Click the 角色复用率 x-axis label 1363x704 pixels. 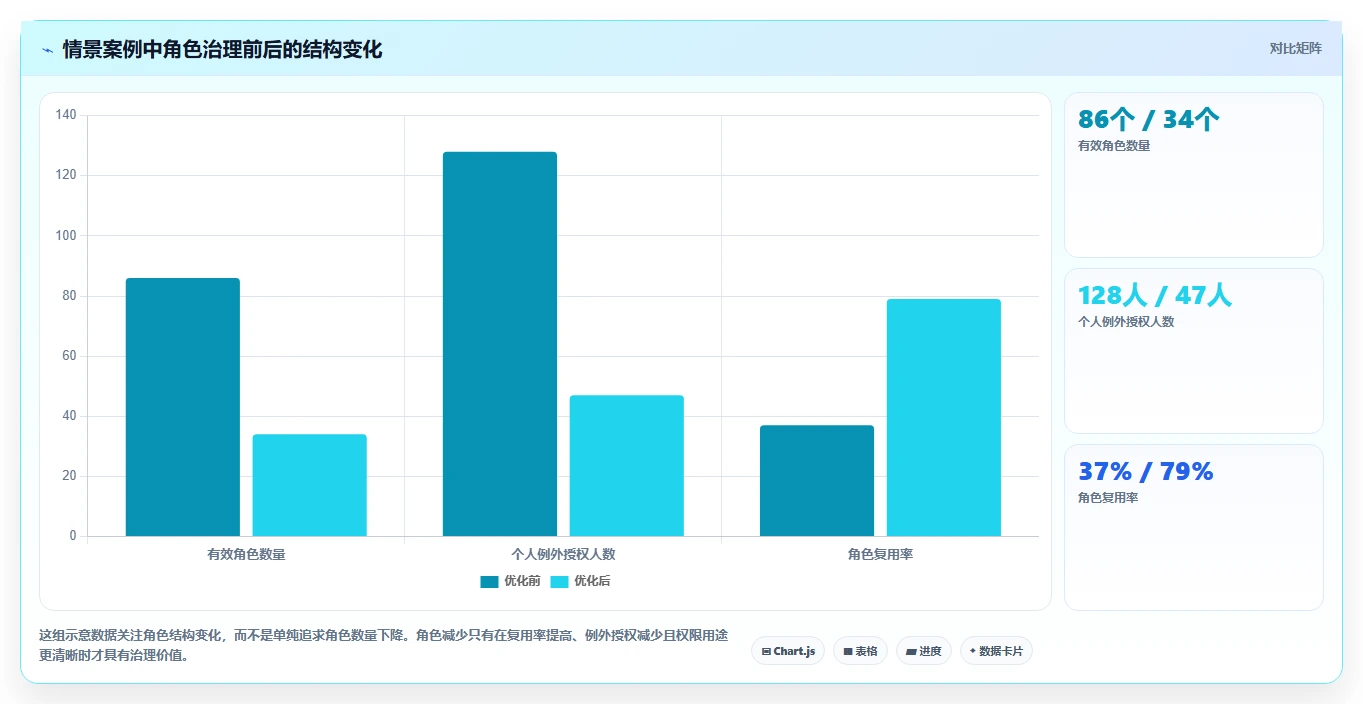(x=880, y=554)
